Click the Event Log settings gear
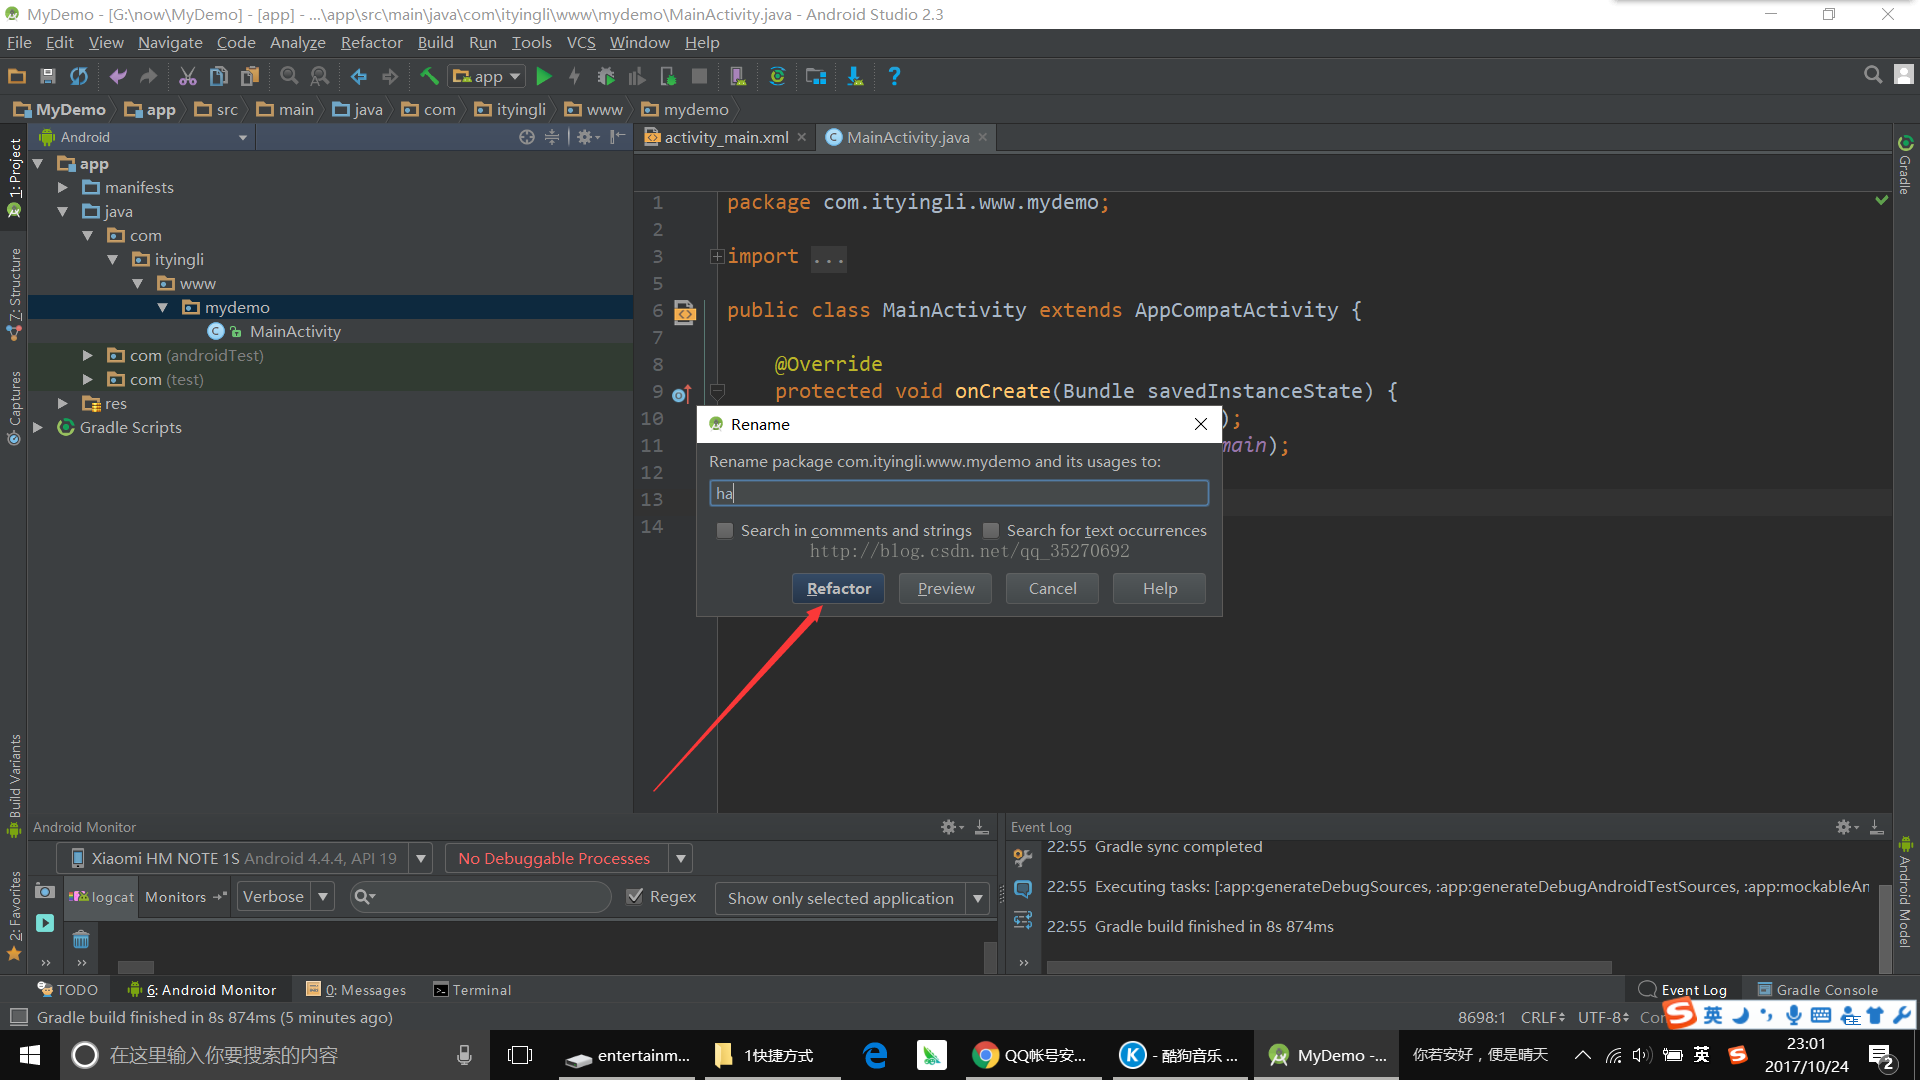The image size is (1920, 1080). pyautogui.click(x=1846, y=827)
